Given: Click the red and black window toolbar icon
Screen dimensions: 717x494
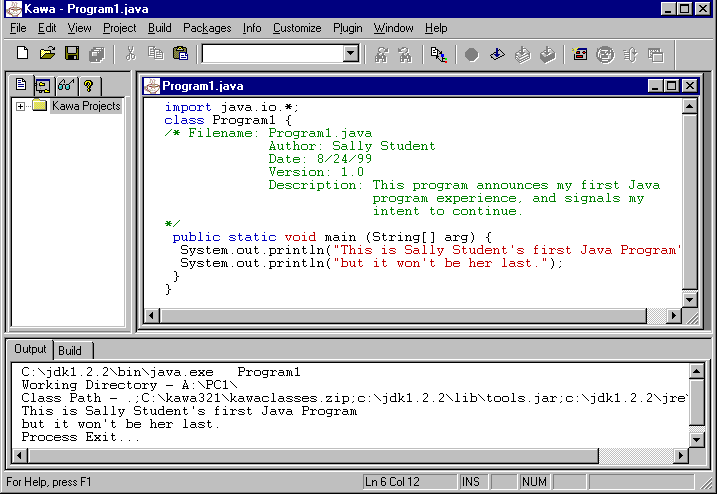Looking at the screenshot, I should point(580,55).
